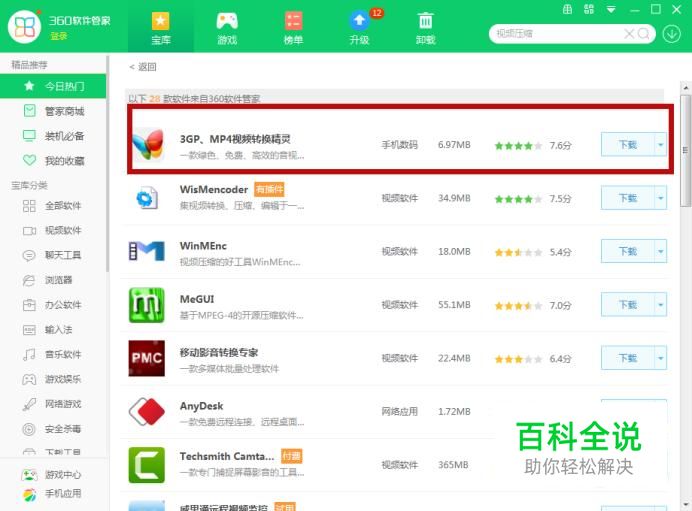The image size is (692, 511).
Task: Click the AnyDesk app icon
Action: (147, 411)
